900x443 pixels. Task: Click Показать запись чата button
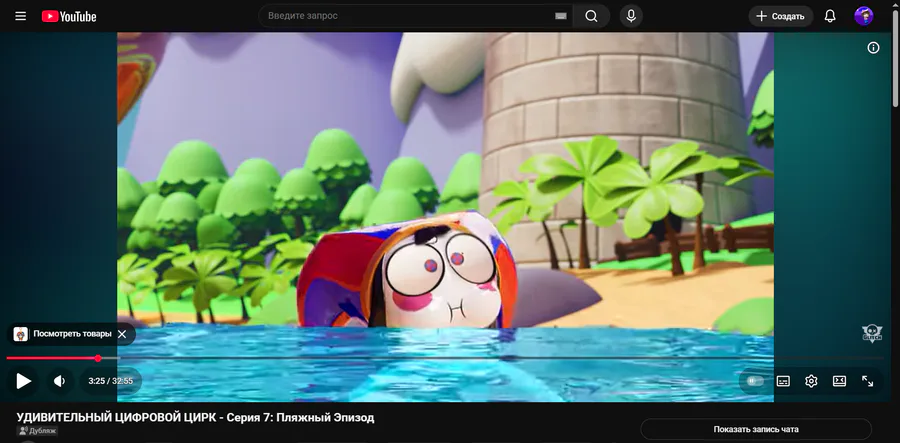click(x=756, y=429)
